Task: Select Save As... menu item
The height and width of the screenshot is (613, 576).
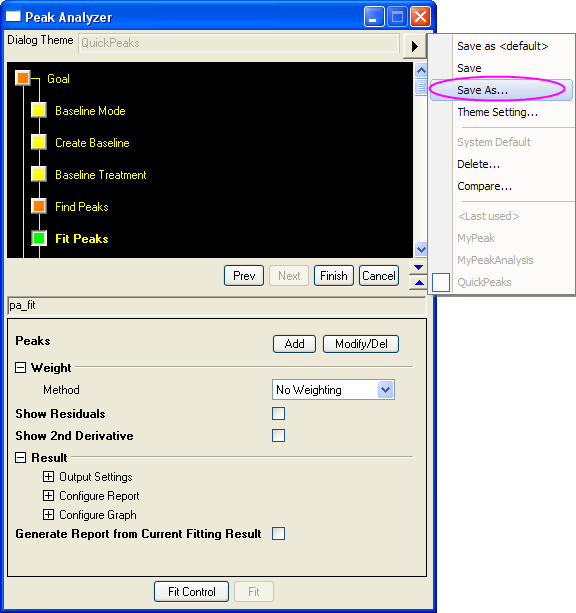Action: 502,90
